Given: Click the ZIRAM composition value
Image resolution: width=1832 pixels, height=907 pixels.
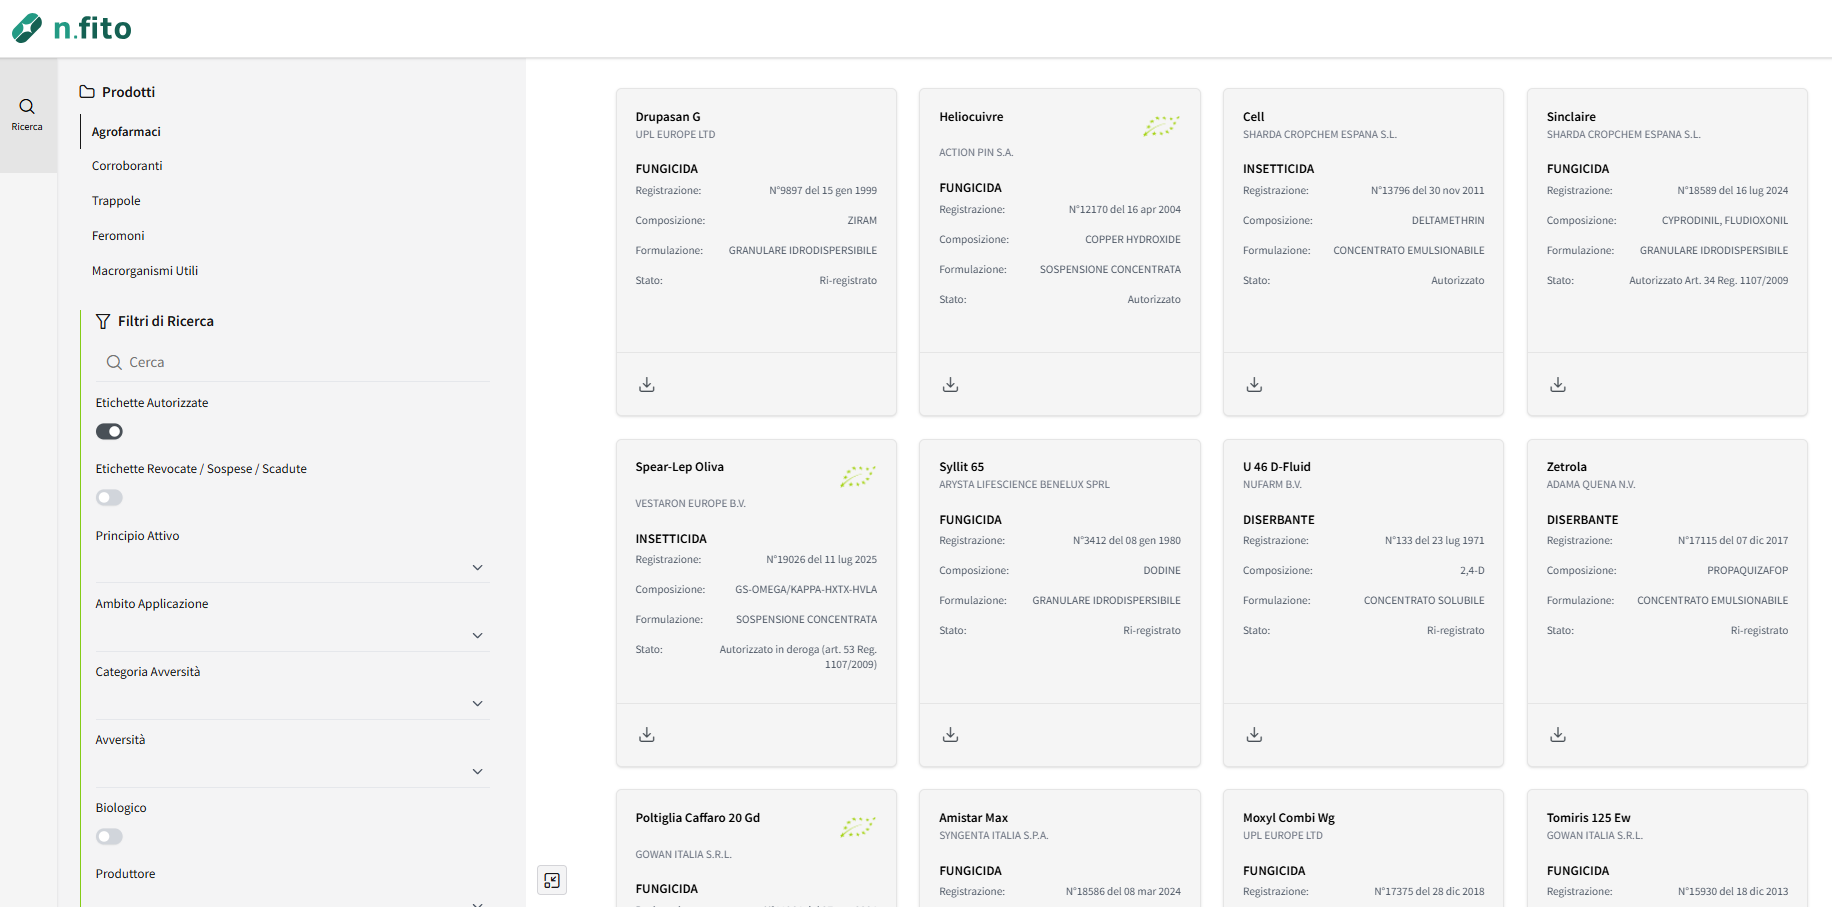Looking at the screenshot, I should [x=862, y=221].
